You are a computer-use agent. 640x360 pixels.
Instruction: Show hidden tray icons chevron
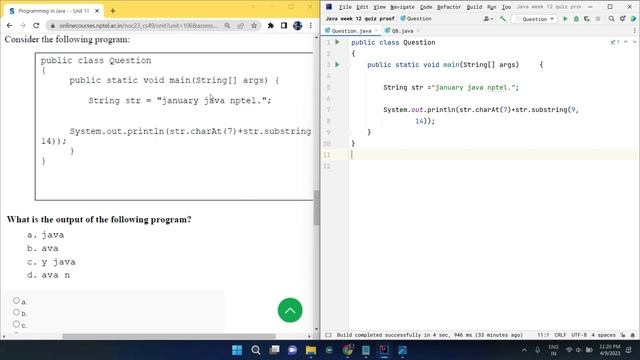[524, 350]
